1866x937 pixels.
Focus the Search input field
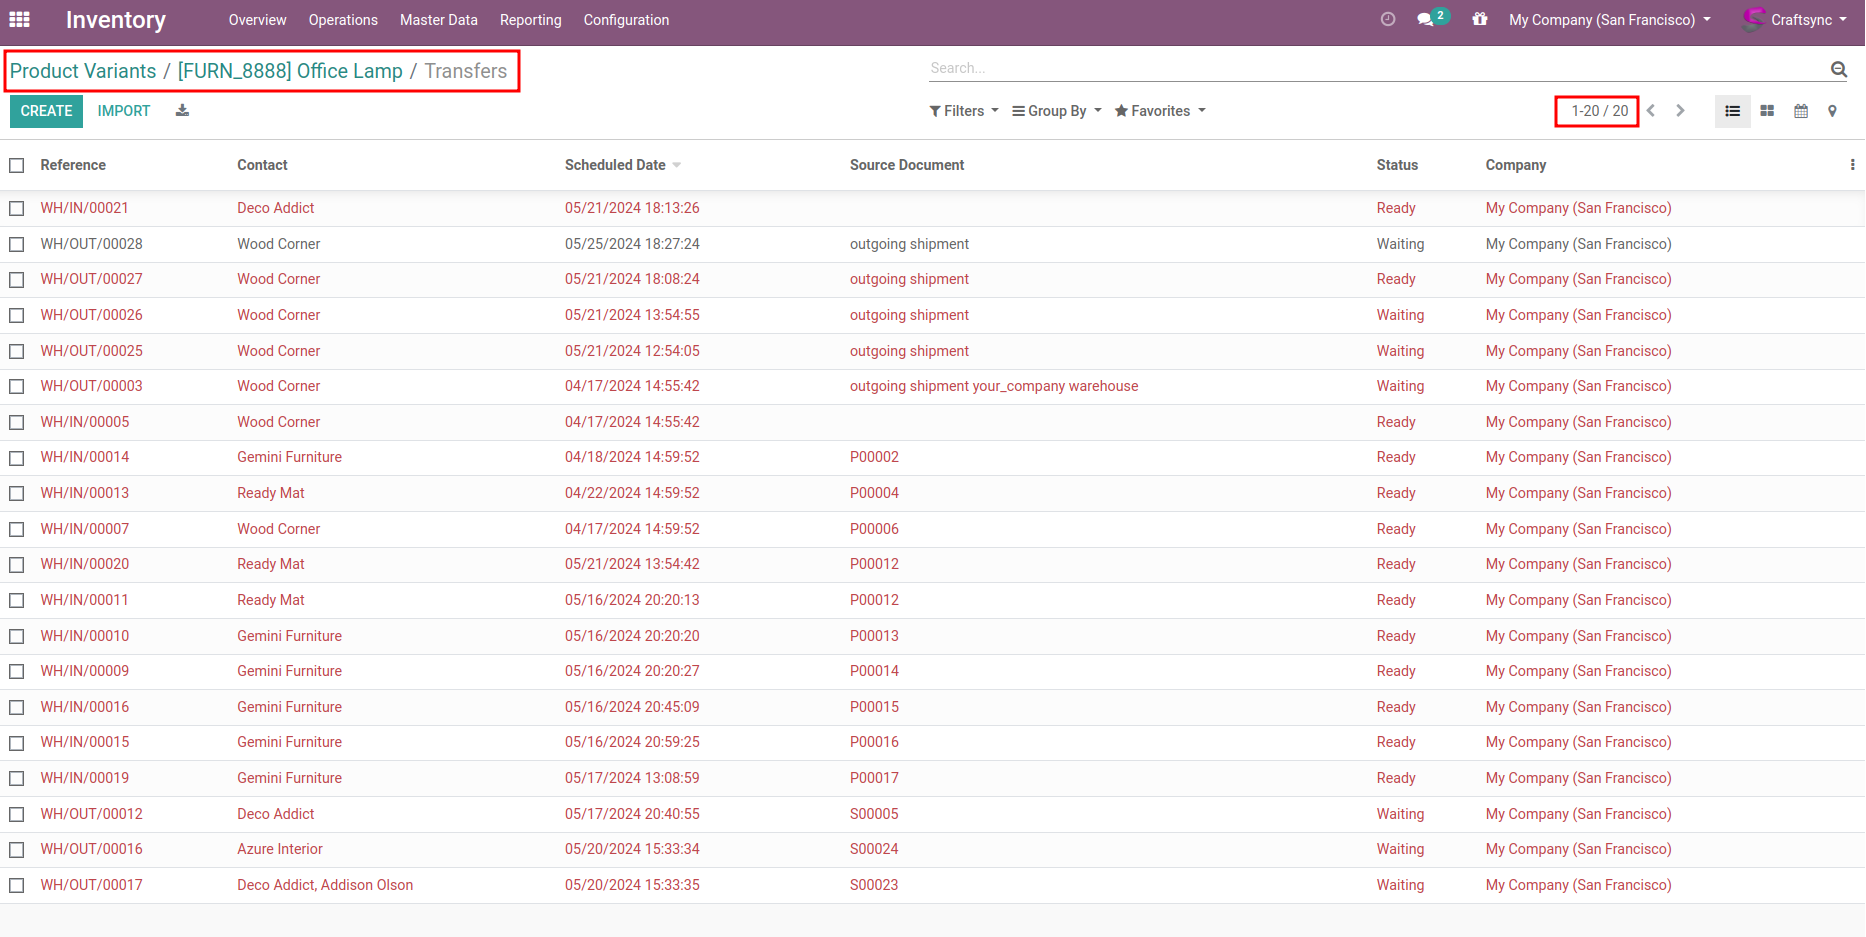[x=1370, y=68]
